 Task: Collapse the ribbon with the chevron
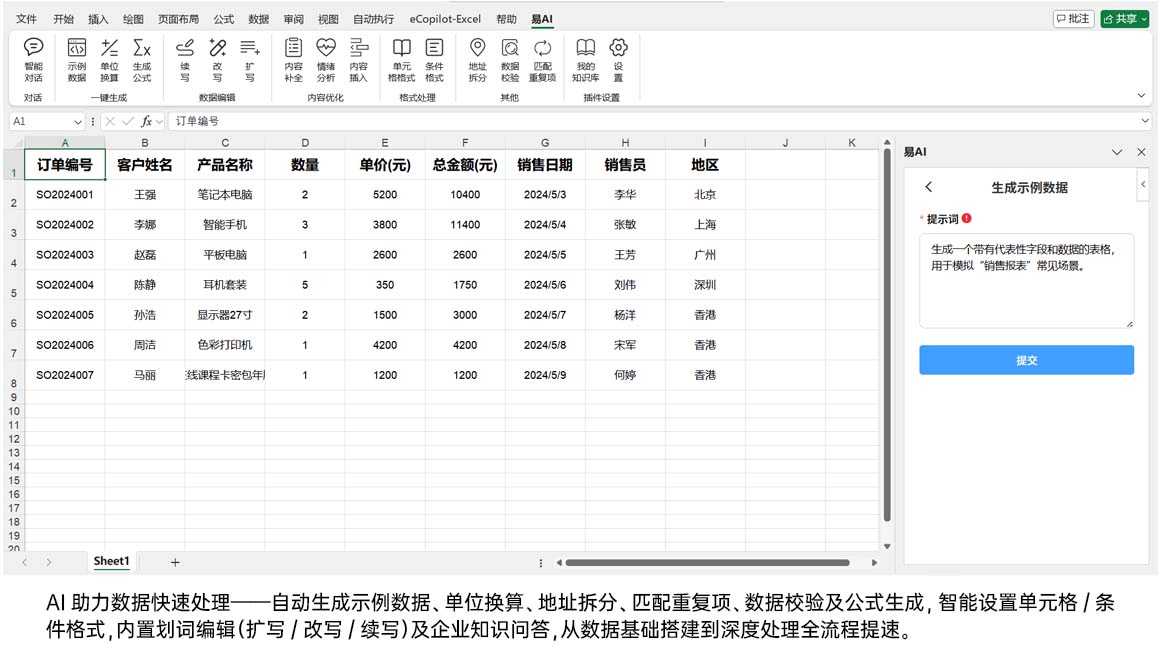[1142, 96]
